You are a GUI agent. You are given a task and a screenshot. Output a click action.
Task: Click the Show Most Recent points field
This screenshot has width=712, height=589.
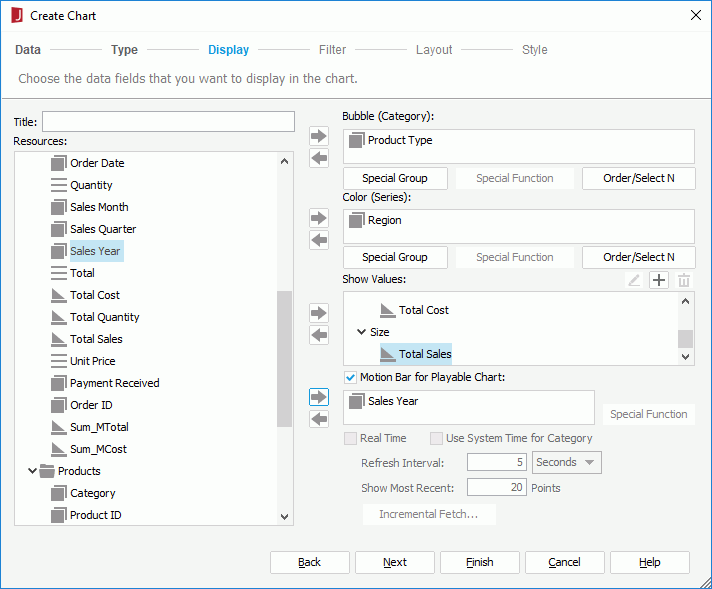(x=497, y=487)
